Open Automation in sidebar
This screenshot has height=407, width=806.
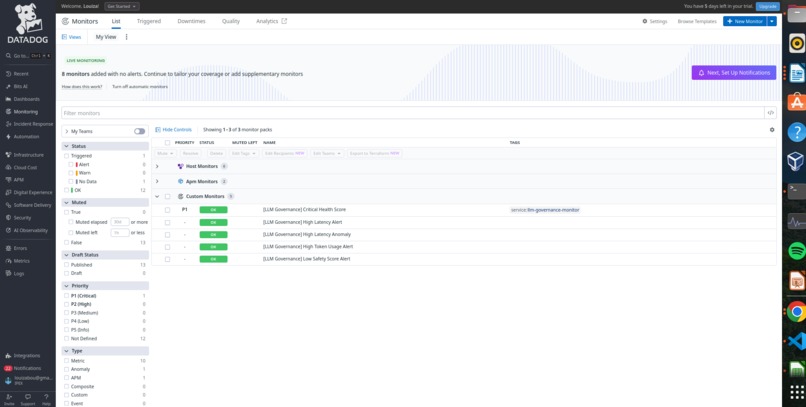(26, 137)
